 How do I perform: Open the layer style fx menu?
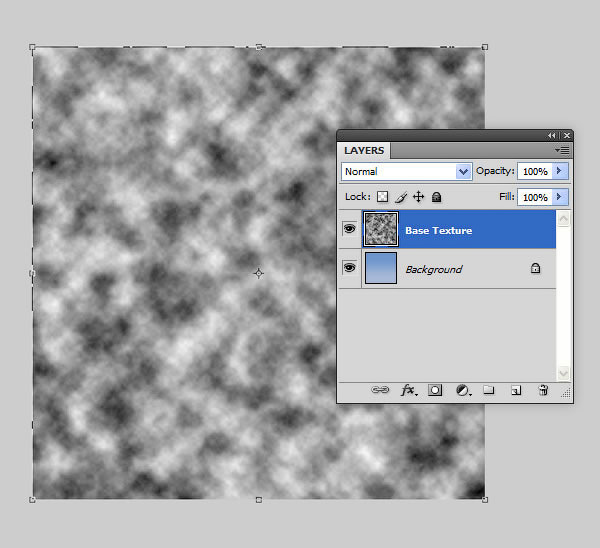point(409,390)
